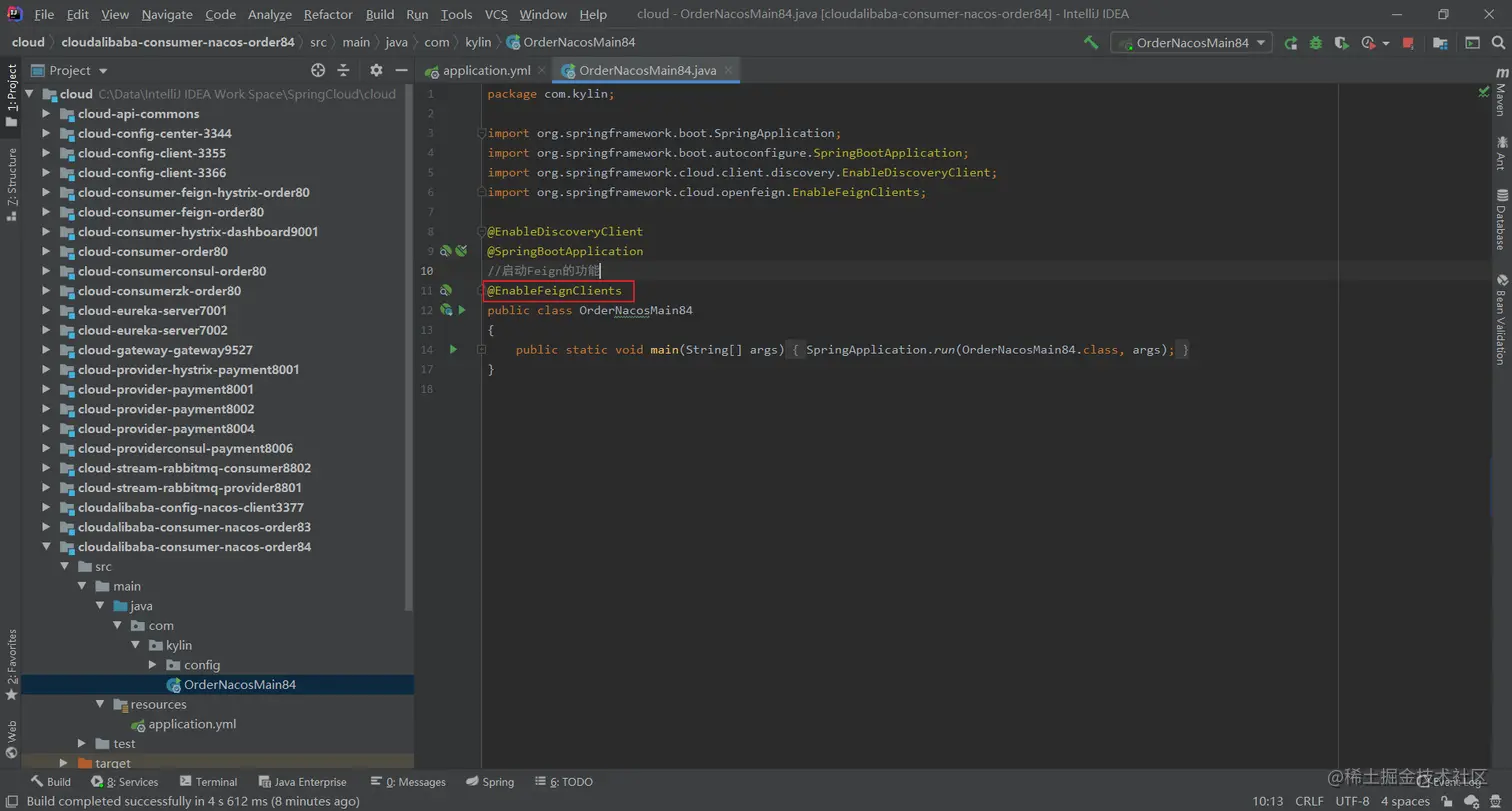Open the Navigate menu

(167, 14)
